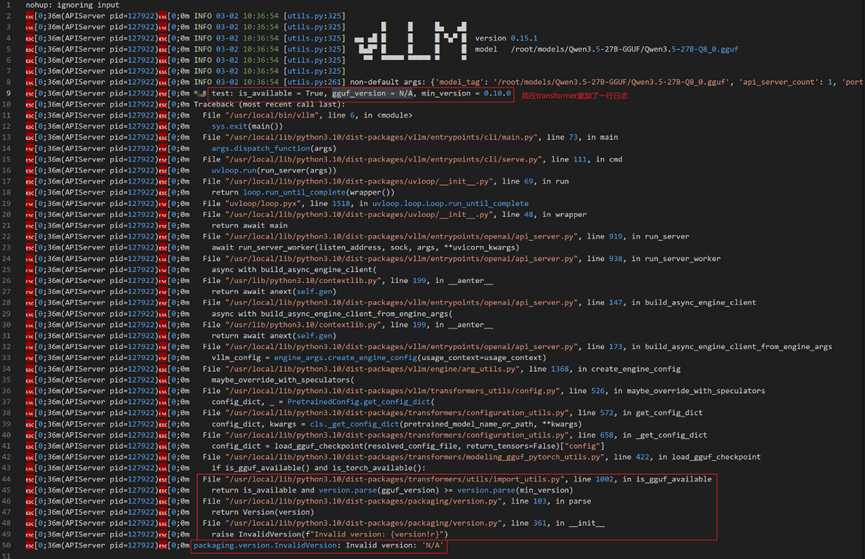Viewport: 865px width, 559px height.
Task: Open the Qwen3.5-27B-Q8_0.gguf model path beside the logo
Action: [624, 49]
